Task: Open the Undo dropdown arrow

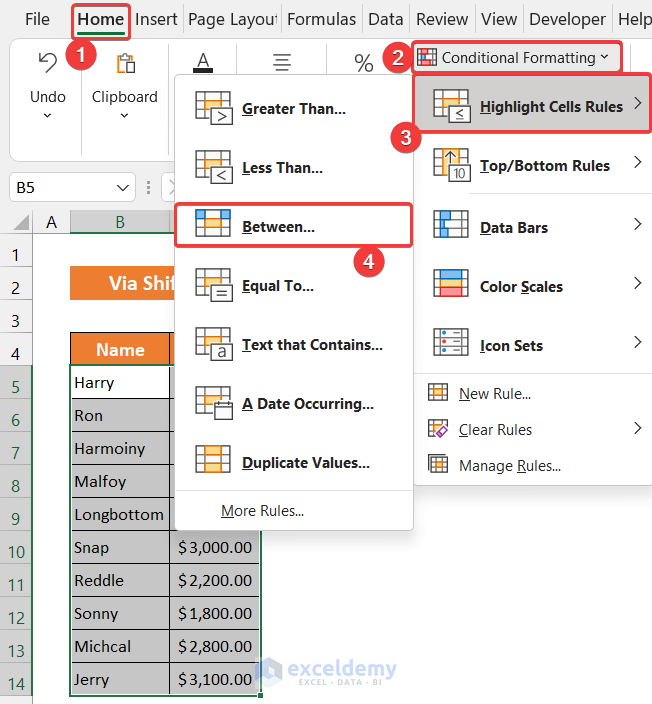Action: pyautogui.click(x=47, y=115)
